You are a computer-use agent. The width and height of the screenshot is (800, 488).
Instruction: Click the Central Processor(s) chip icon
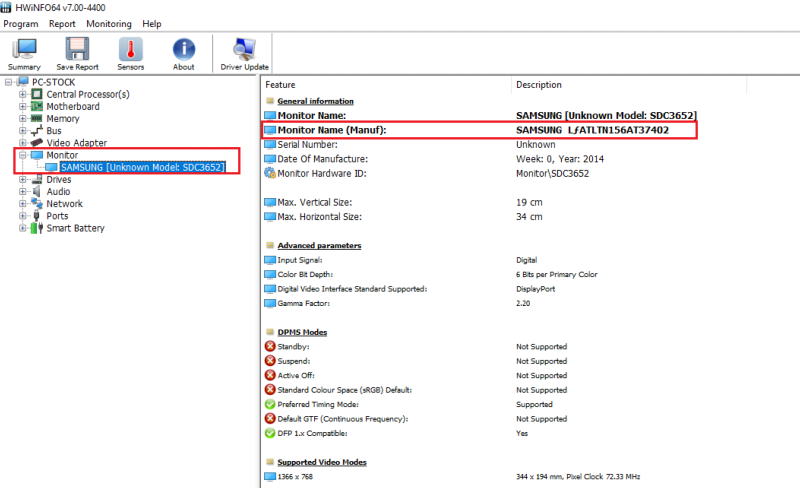[37, 94]
